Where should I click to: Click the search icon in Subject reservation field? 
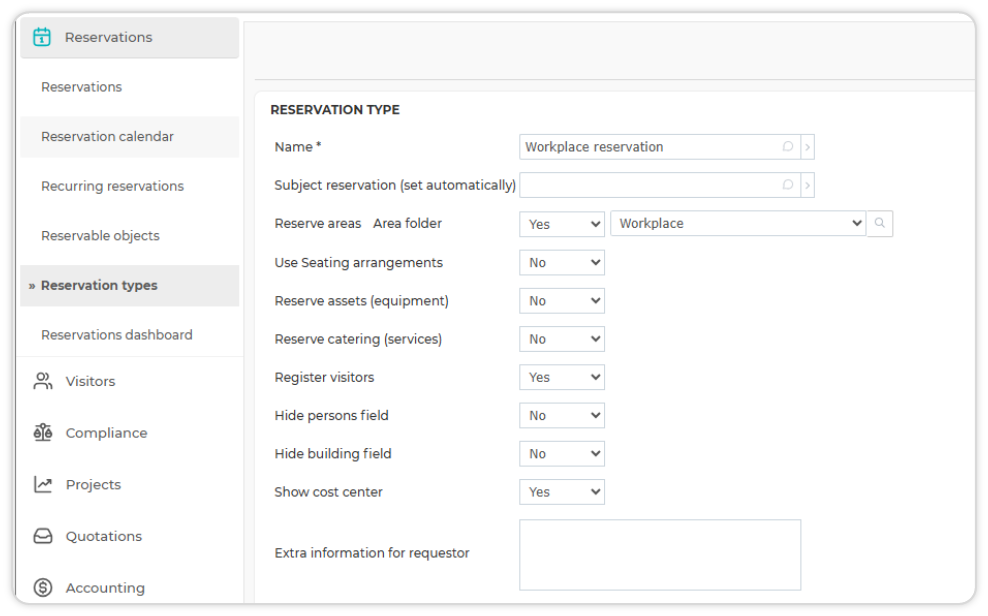(x=788, y=185)
